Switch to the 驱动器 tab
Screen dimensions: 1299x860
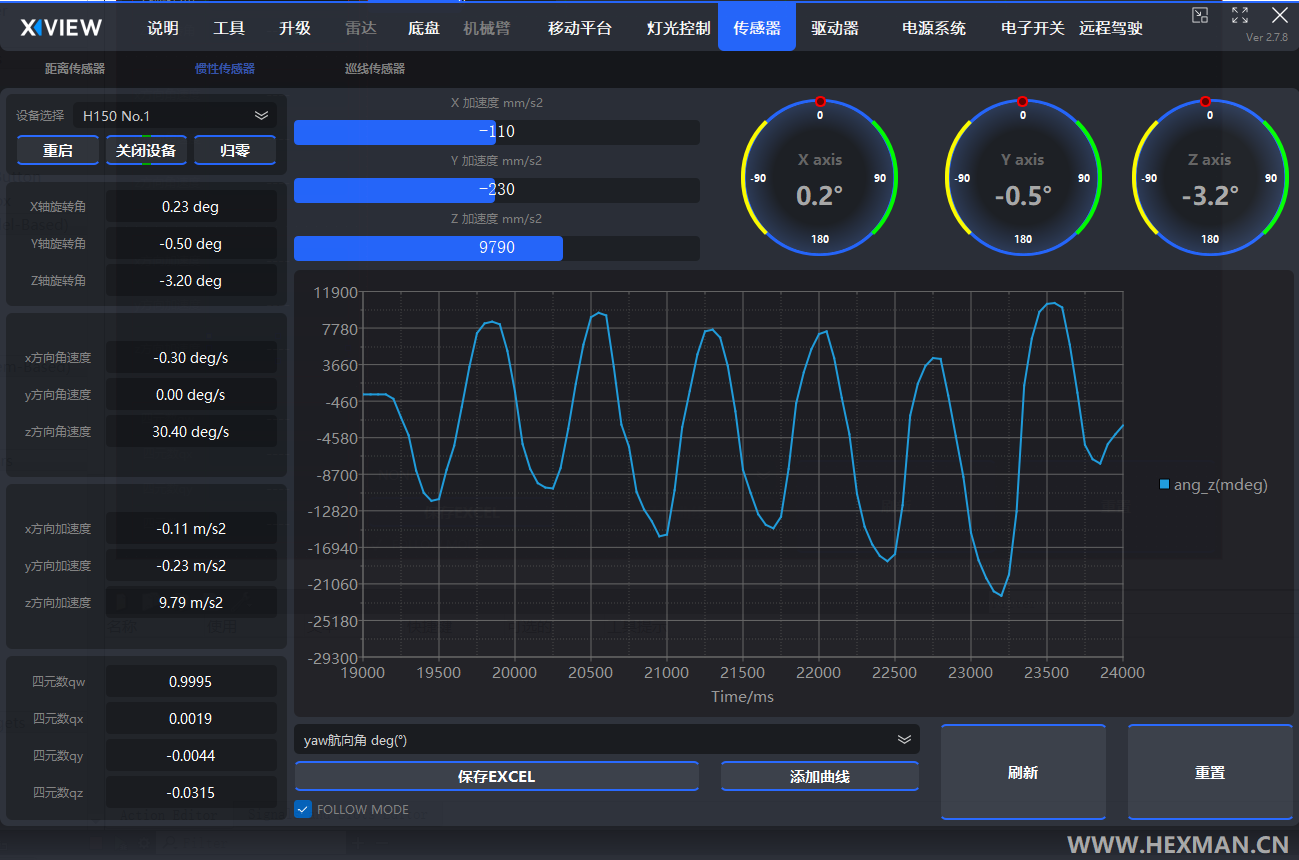[835, 28]
